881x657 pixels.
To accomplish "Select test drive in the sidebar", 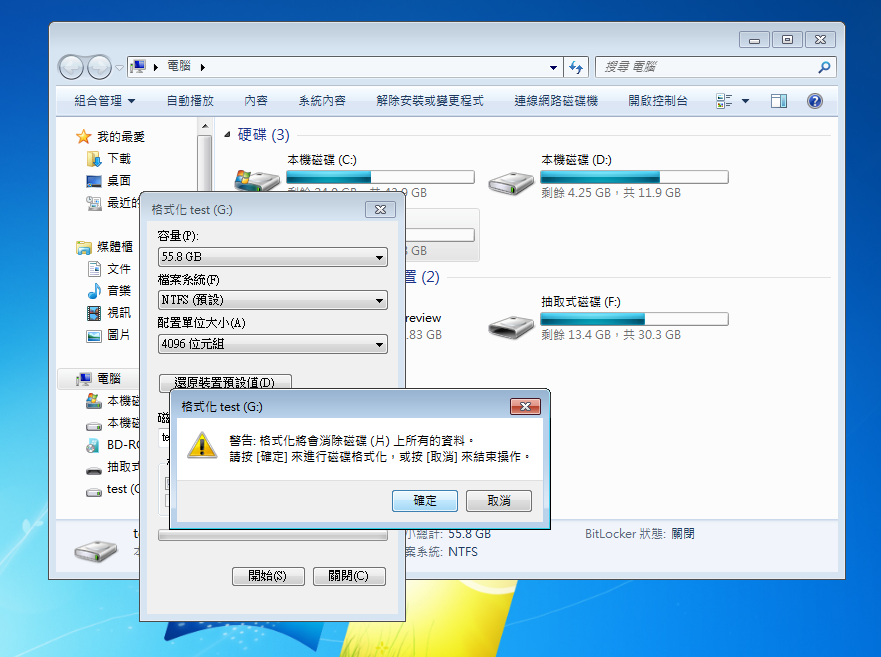I will 122,490.
